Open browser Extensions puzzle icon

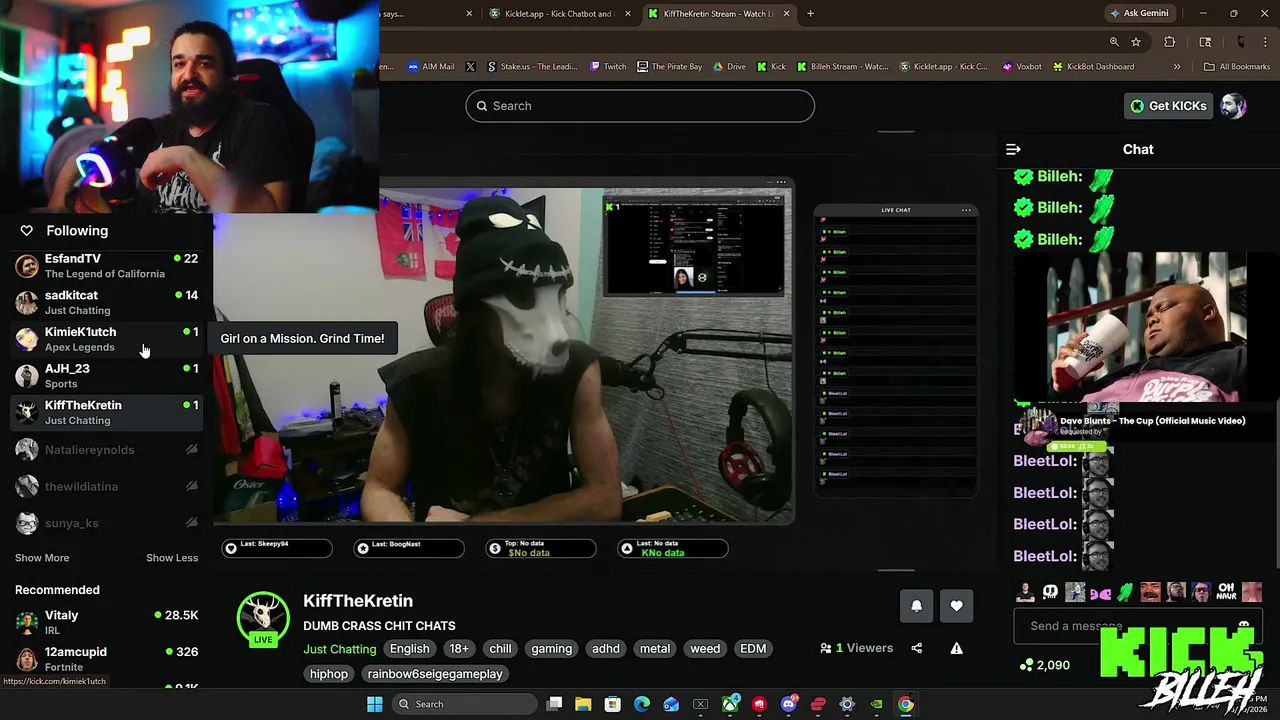click(x=1169, y=42)
